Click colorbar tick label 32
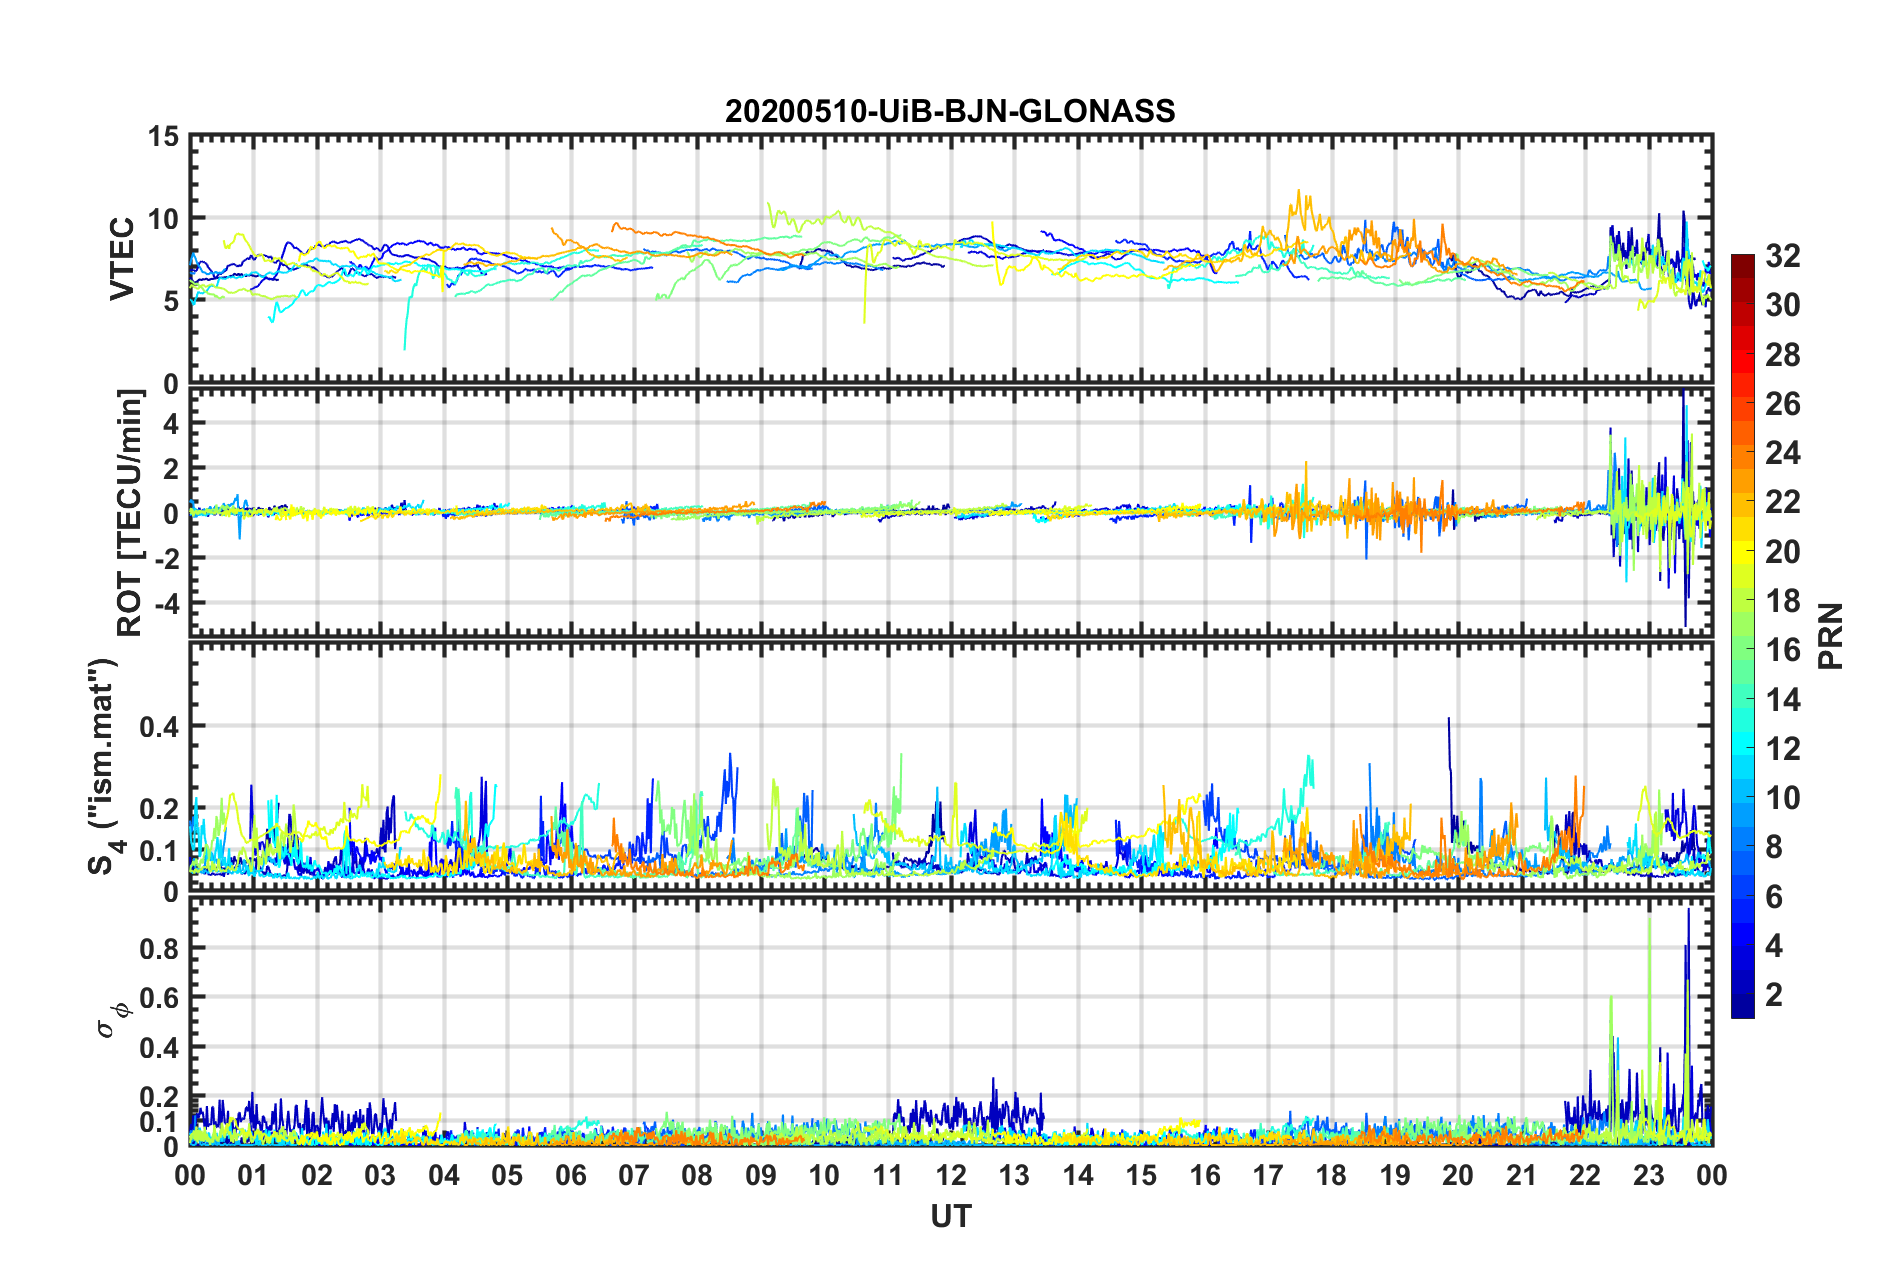The width and height of the screenshot is (1902, 1272). [1782, 256]
